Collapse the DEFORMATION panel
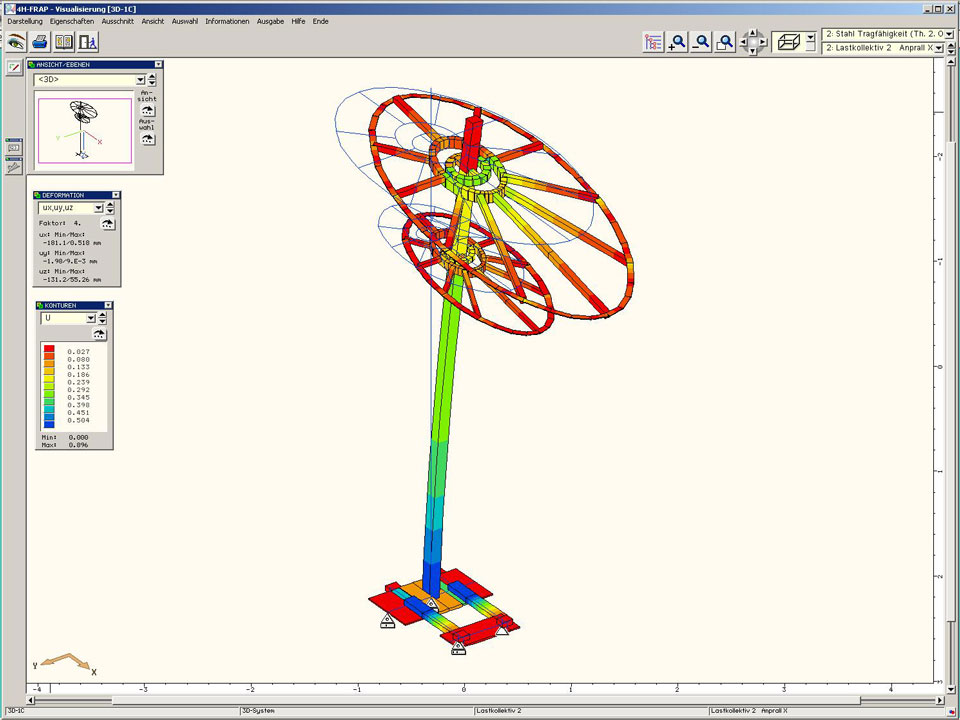This screenshot has height=720, width=960. coord(116,195)
